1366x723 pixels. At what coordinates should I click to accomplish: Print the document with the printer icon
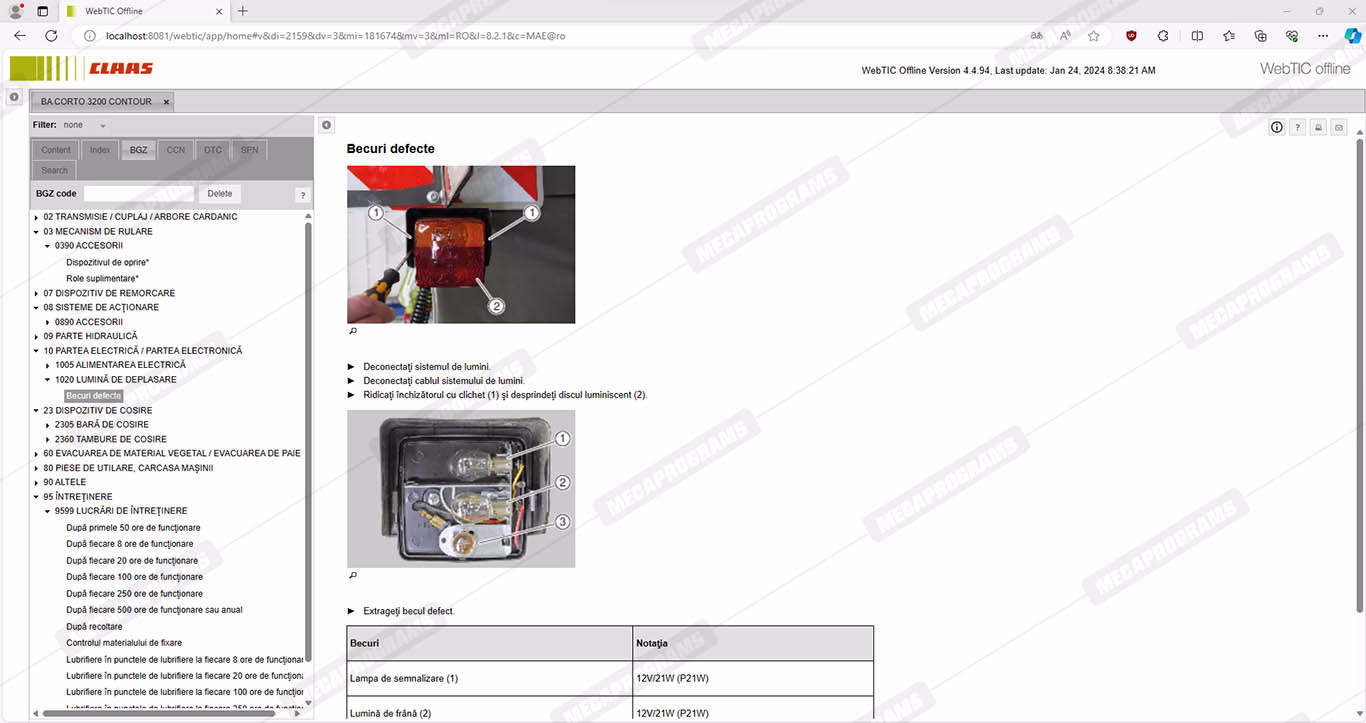(1318, 127)
